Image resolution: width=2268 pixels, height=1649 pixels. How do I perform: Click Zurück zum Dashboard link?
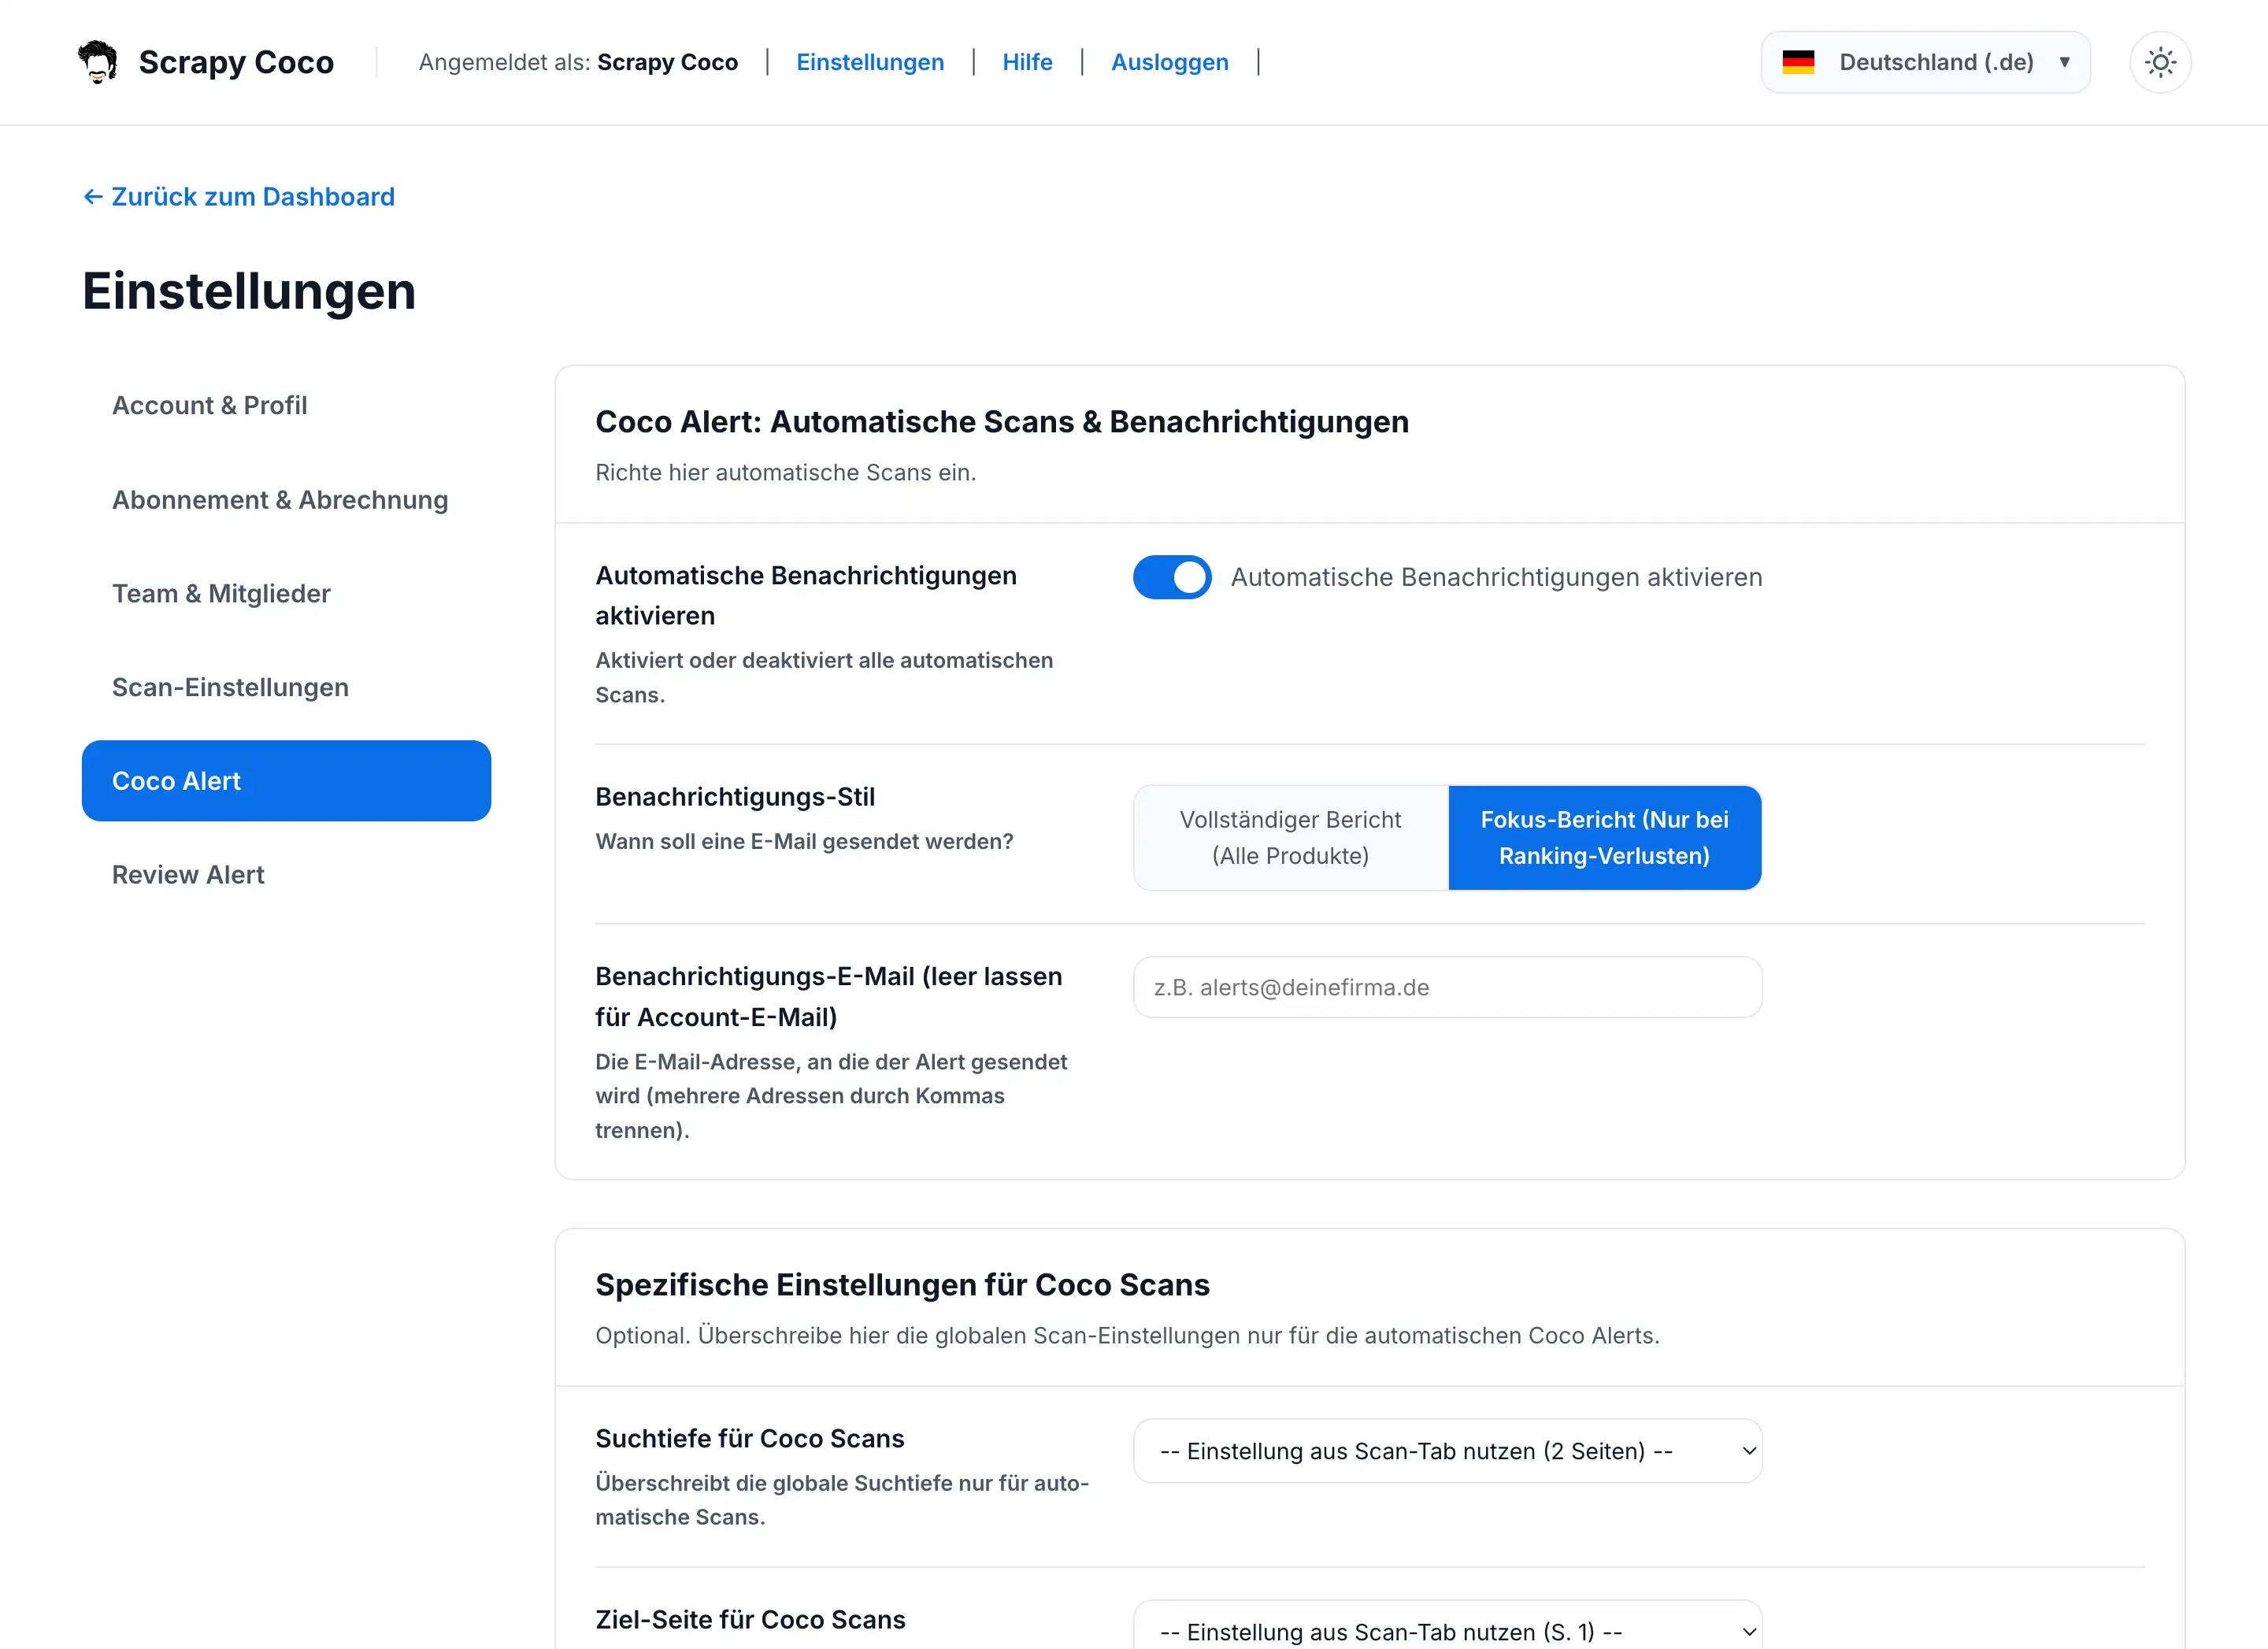click(239, 197)
